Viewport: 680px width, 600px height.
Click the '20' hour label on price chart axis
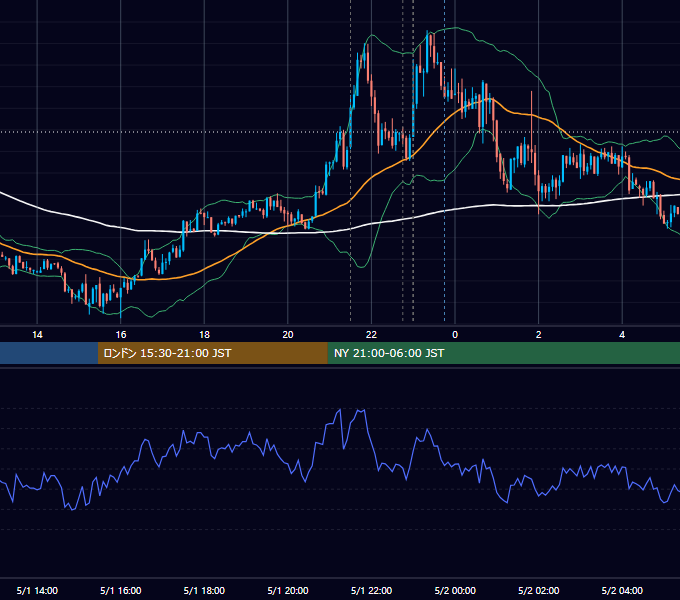point(288,335)
